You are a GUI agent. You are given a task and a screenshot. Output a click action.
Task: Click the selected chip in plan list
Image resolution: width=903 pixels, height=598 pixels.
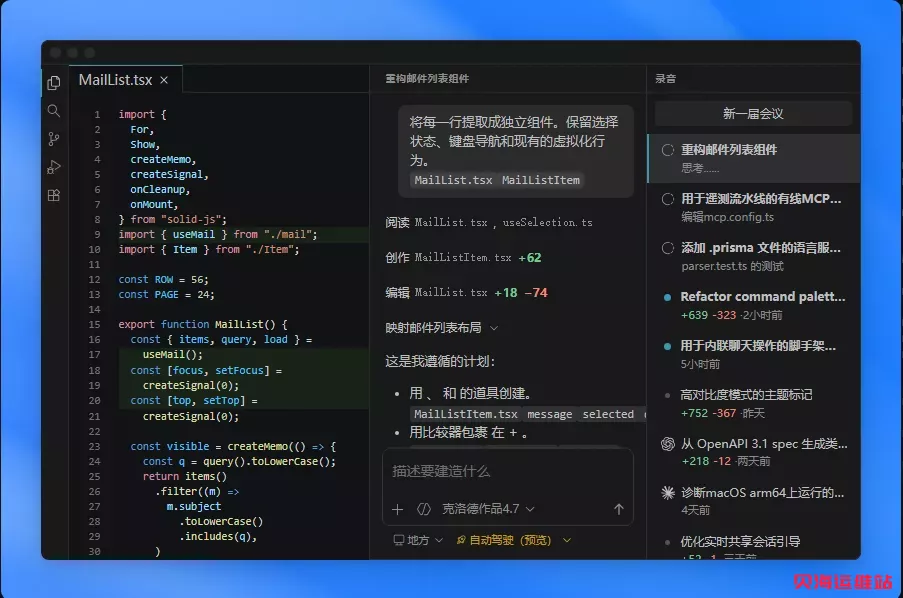pyautogui.click(x=608, y=414)
